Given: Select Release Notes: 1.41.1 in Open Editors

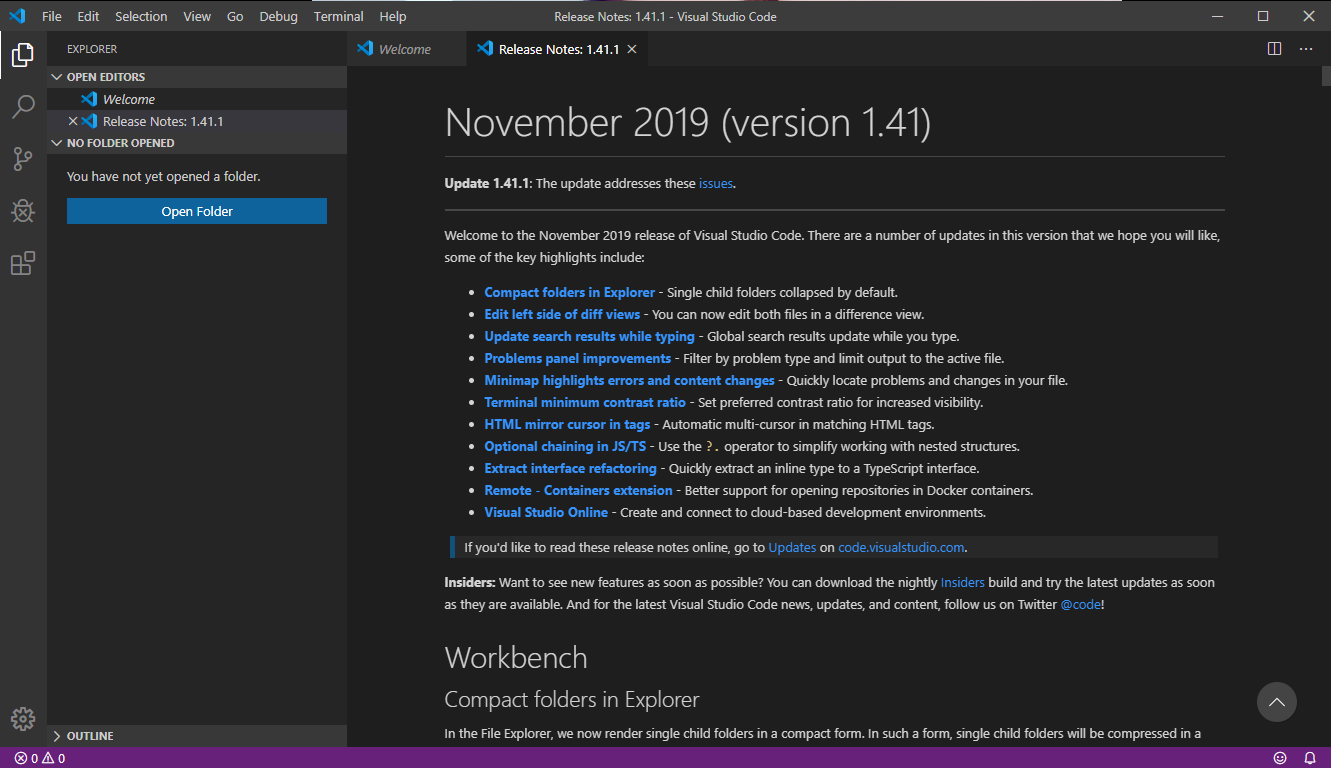Looking at the screenshot, I should pyautogui.click(x=197, y=121).
